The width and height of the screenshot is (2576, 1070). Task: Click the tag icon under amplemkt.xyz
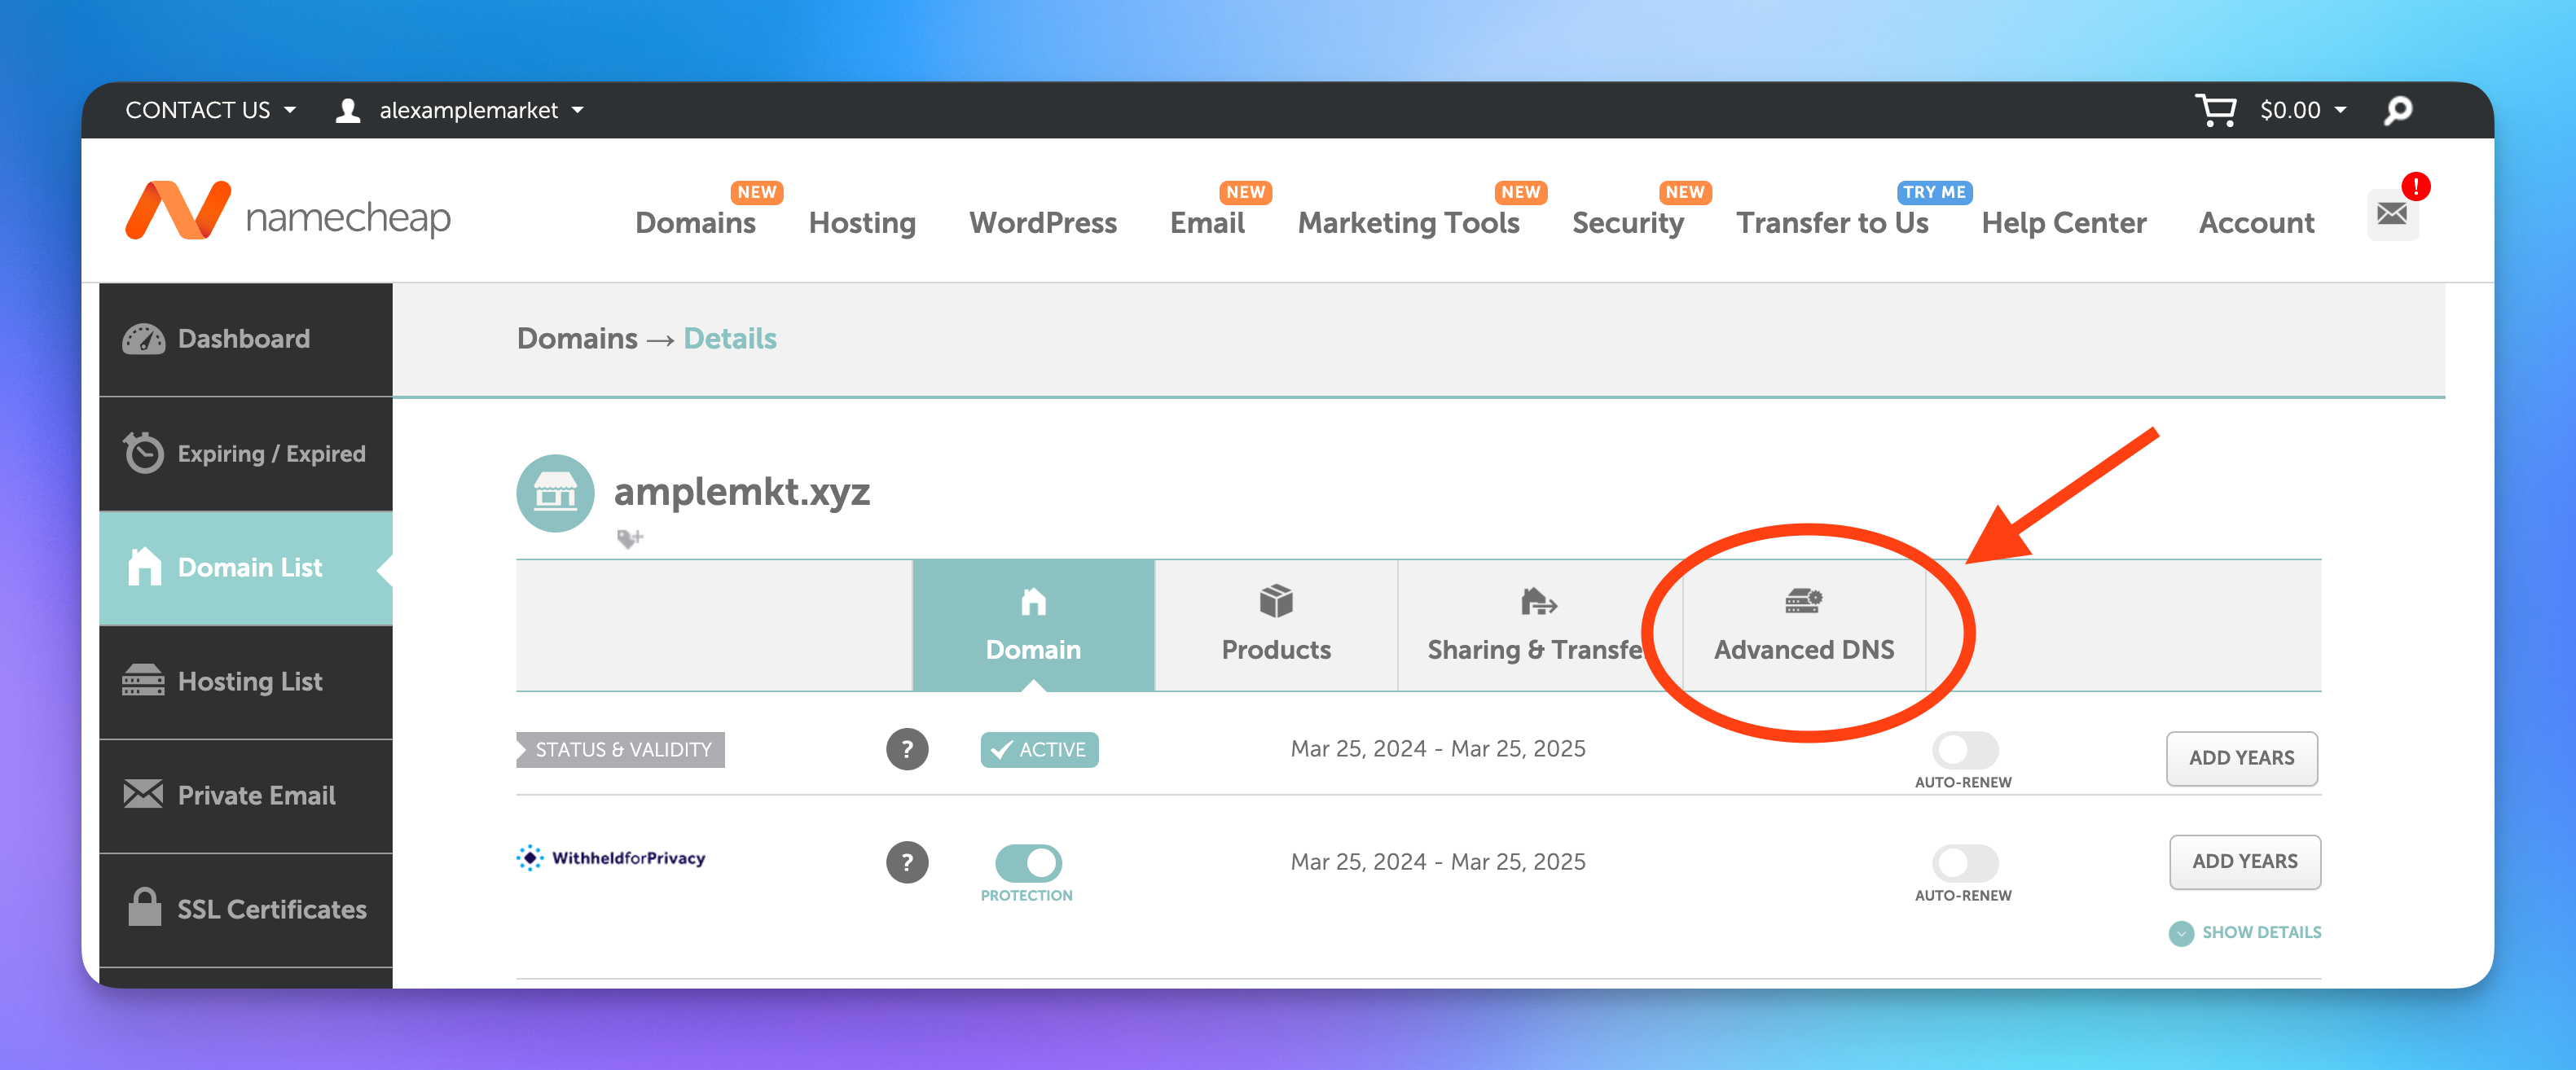click(629, 539)
